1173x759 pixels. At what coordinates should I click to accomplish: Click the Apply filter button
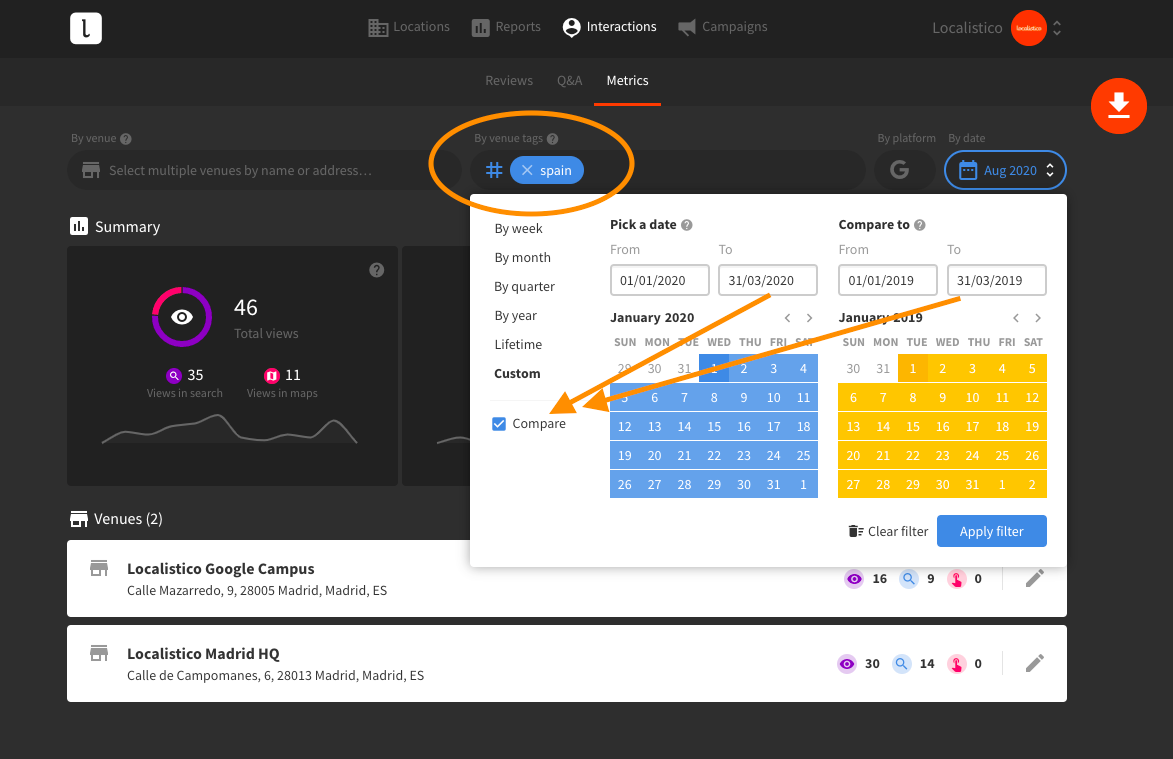[x=991, y=532]
